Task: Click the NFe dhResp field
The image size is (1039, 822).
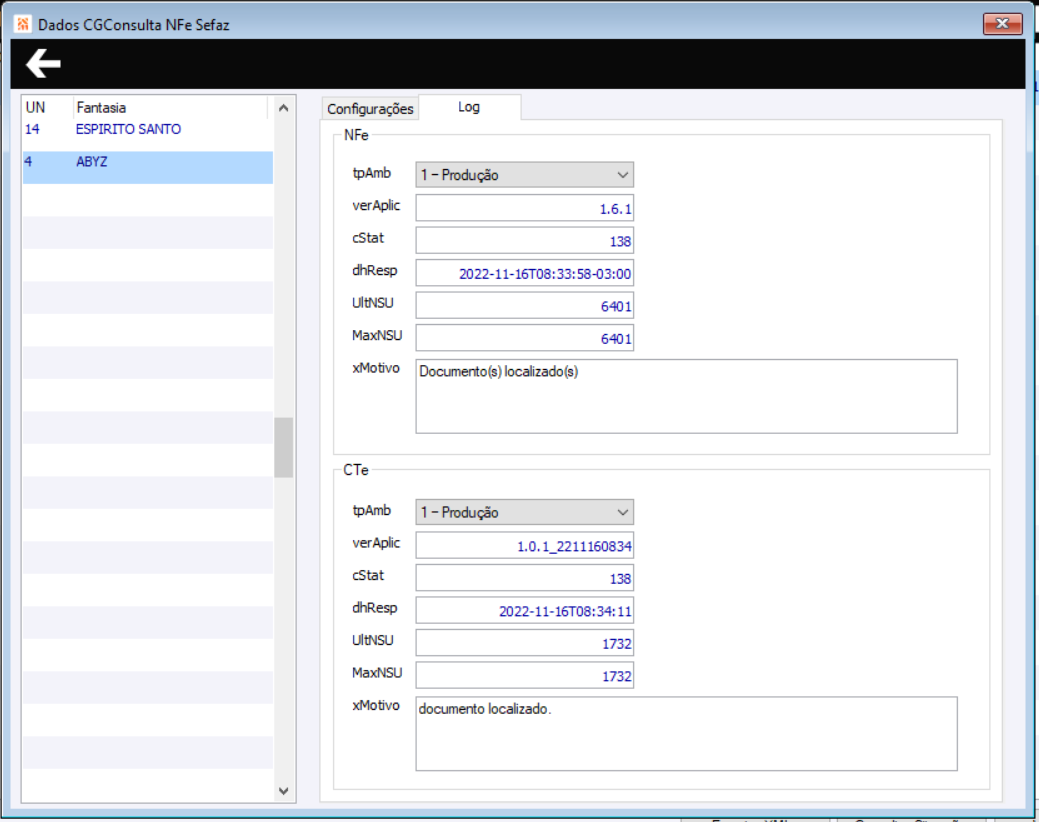Action: 524,273
